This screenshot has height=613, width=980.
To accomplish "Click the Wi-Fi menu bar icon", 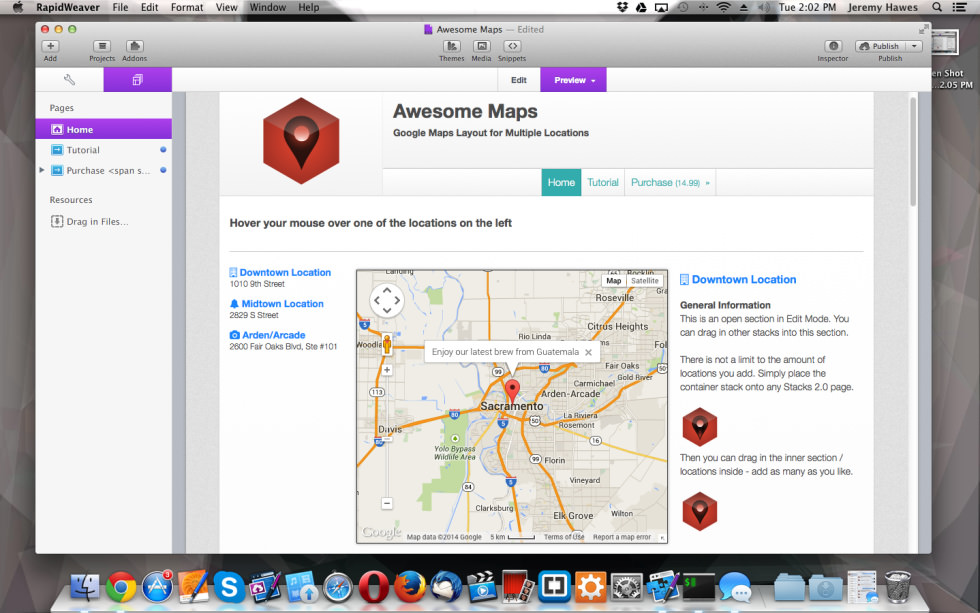I will (723, 7).
